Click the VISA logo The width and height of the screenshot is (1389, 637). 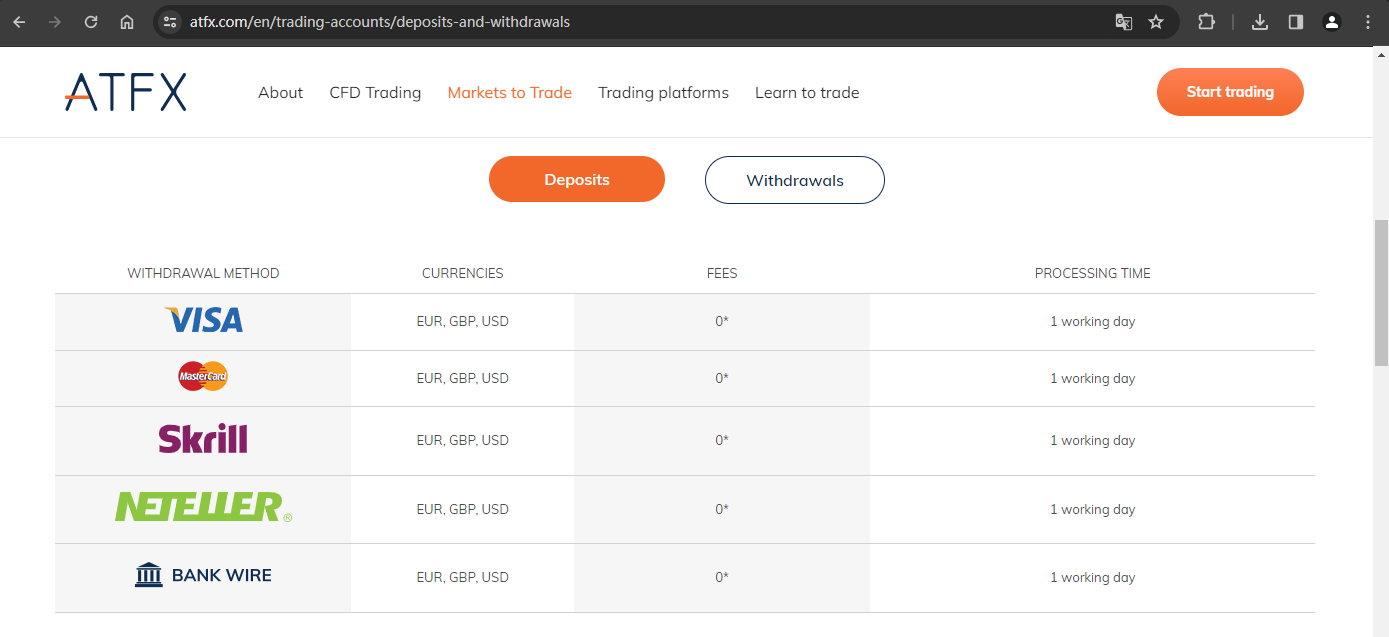pos(203,320)
